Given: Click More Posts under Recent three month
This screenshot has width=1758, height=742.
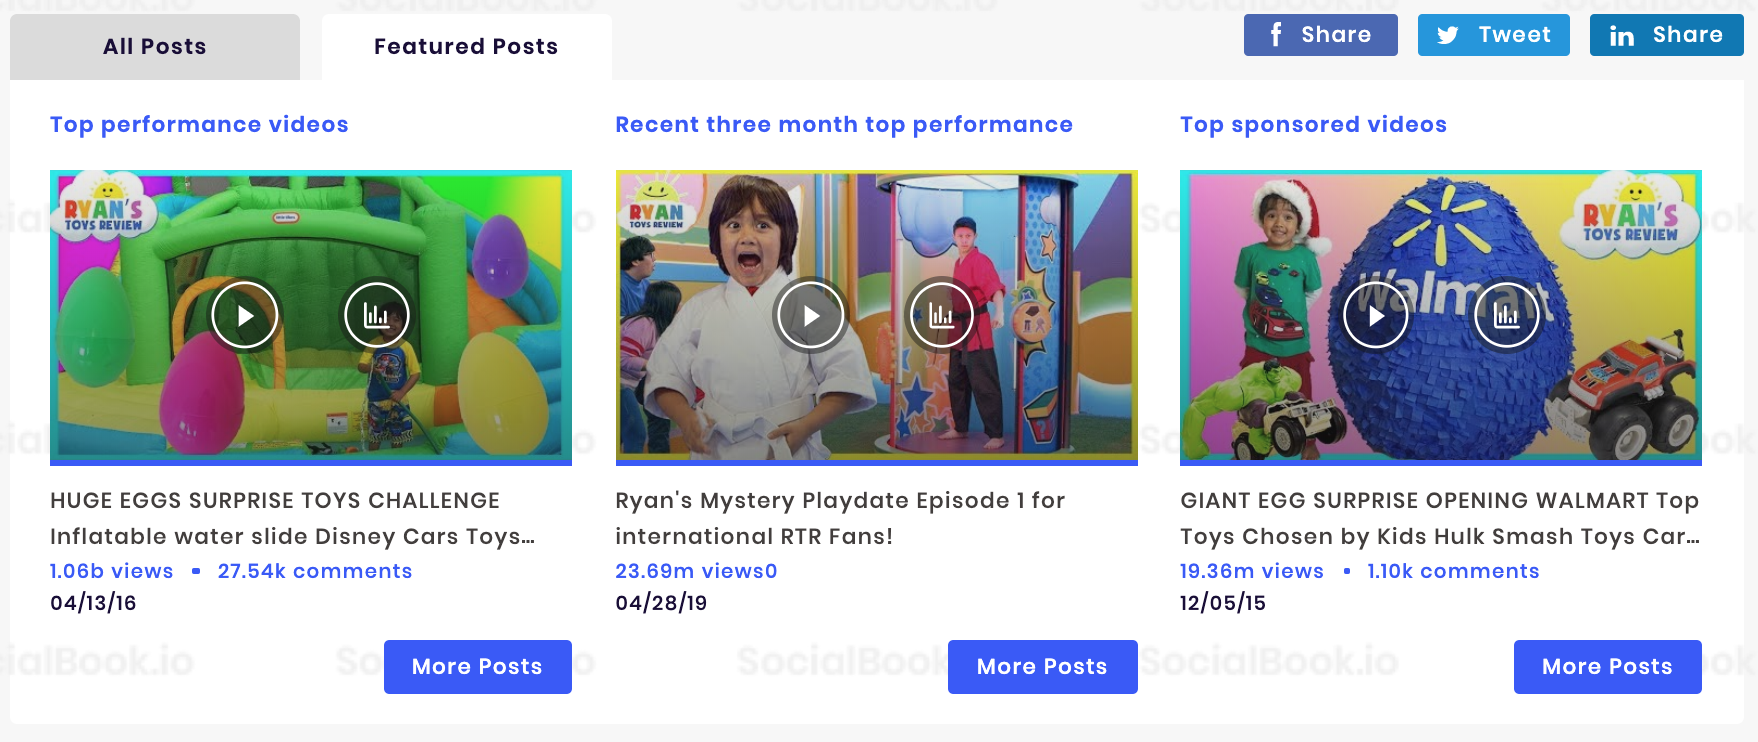Looking at the screenshot, I should pyautogui.click(x=1043, y=667).
